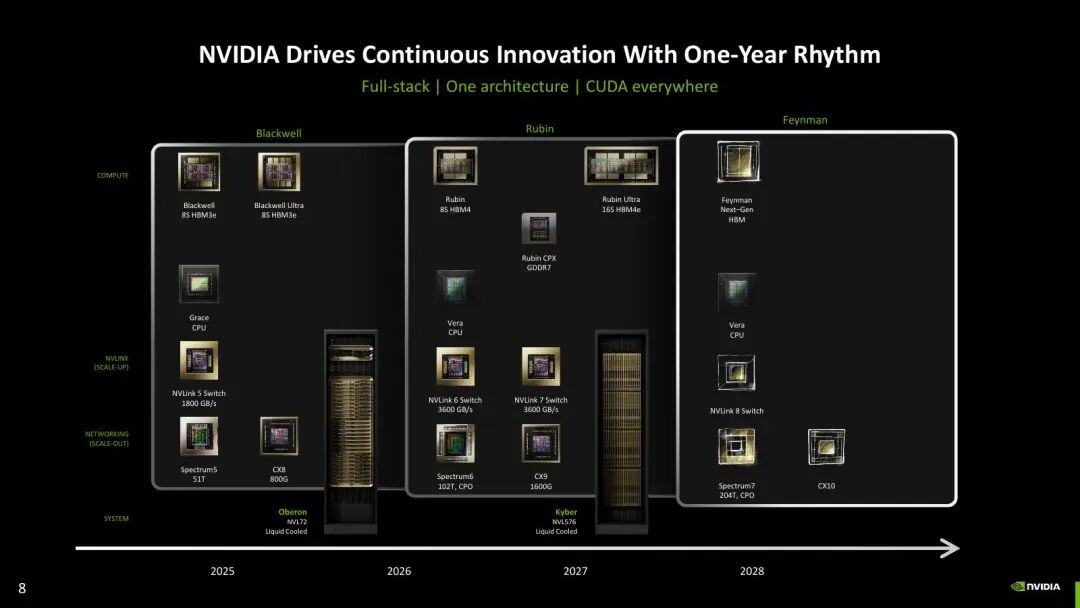Click the 2027 timeline label
This screenshot has height=608, width=1080.
tap(576, 571)
